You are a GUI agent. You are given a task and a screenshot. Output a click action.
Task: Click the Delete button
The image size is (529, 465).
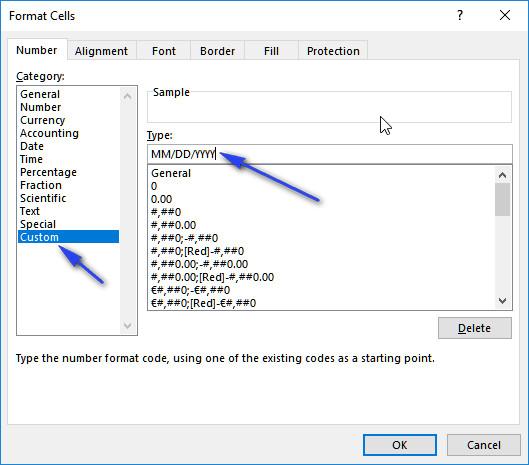[475, 328]
